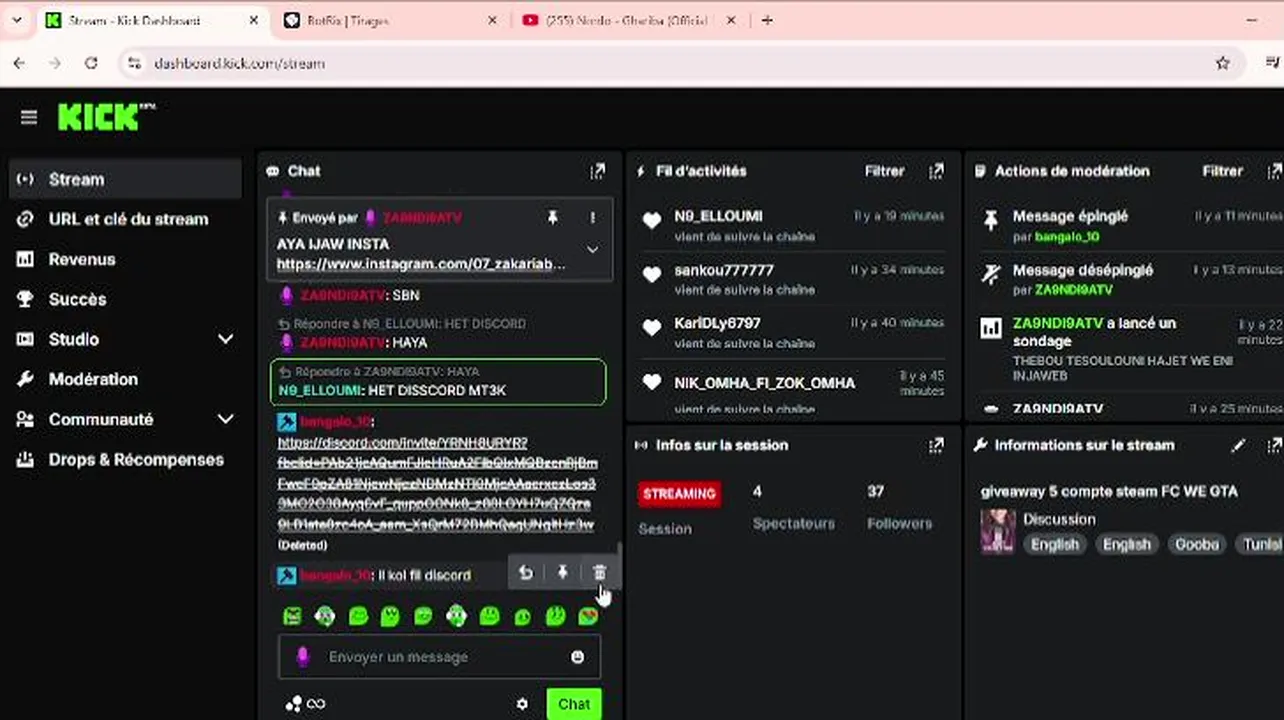View site information next to the URL
This screenshot has height=720, width=1284.
[135, 63]
